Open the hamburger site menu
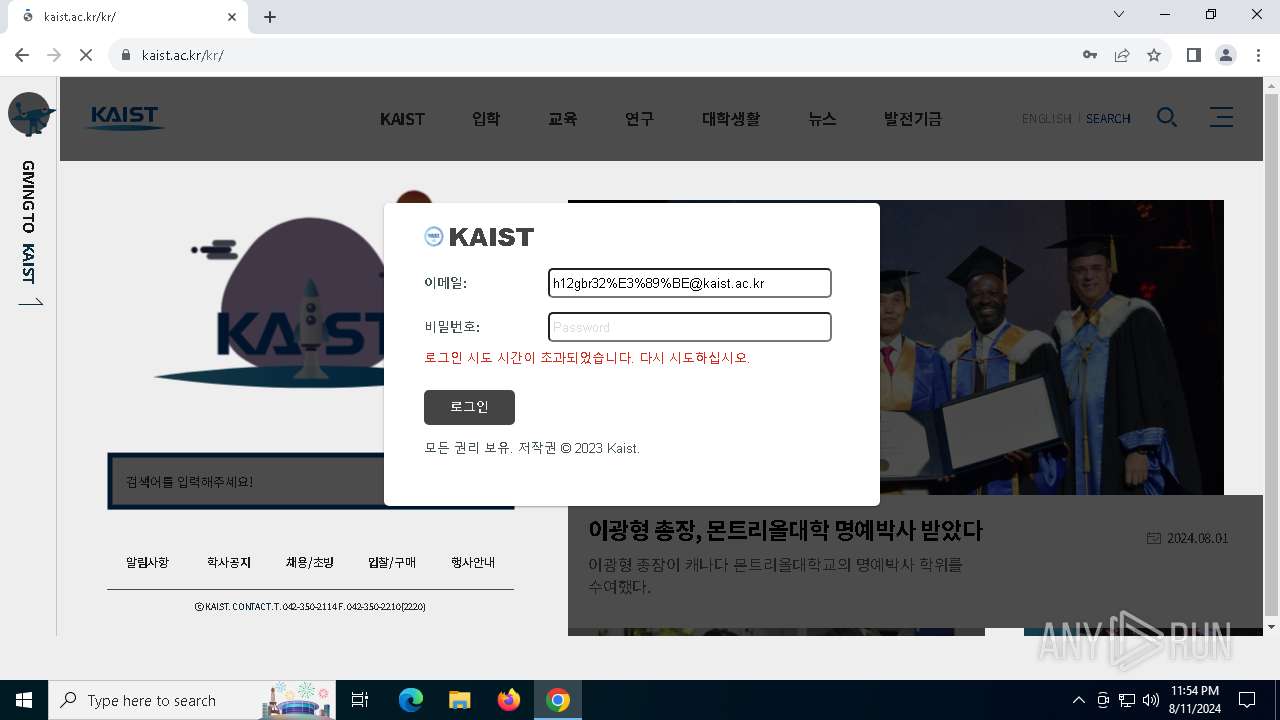 point(1221,118)
